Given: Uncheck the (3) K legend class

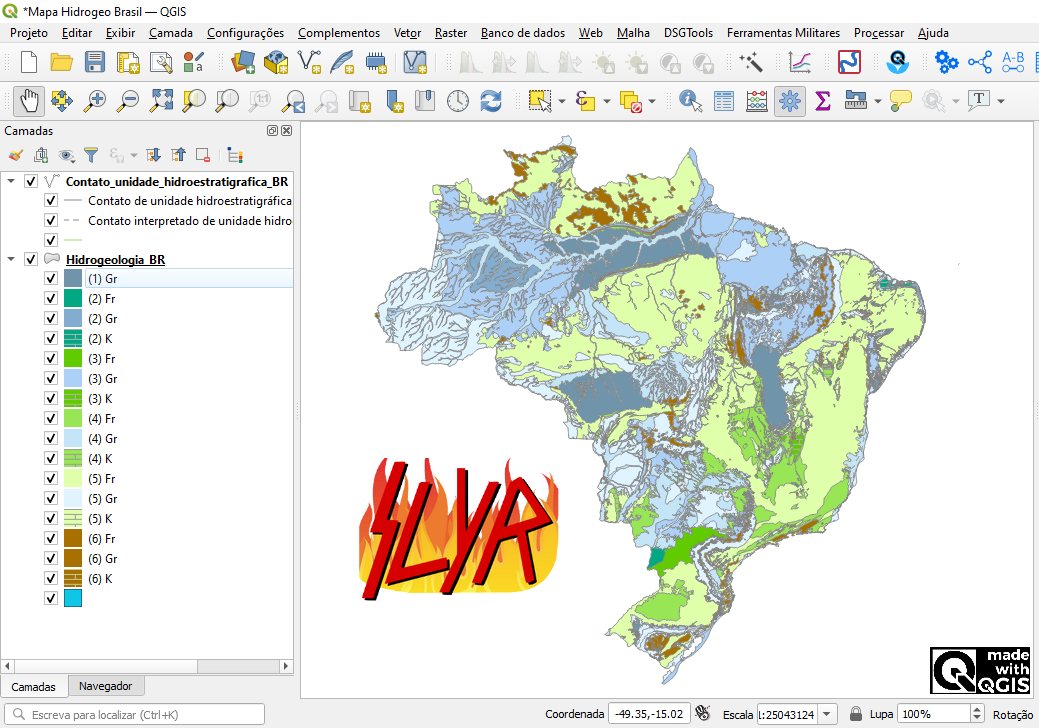Looking at the screenshot, I should (51, 398).
